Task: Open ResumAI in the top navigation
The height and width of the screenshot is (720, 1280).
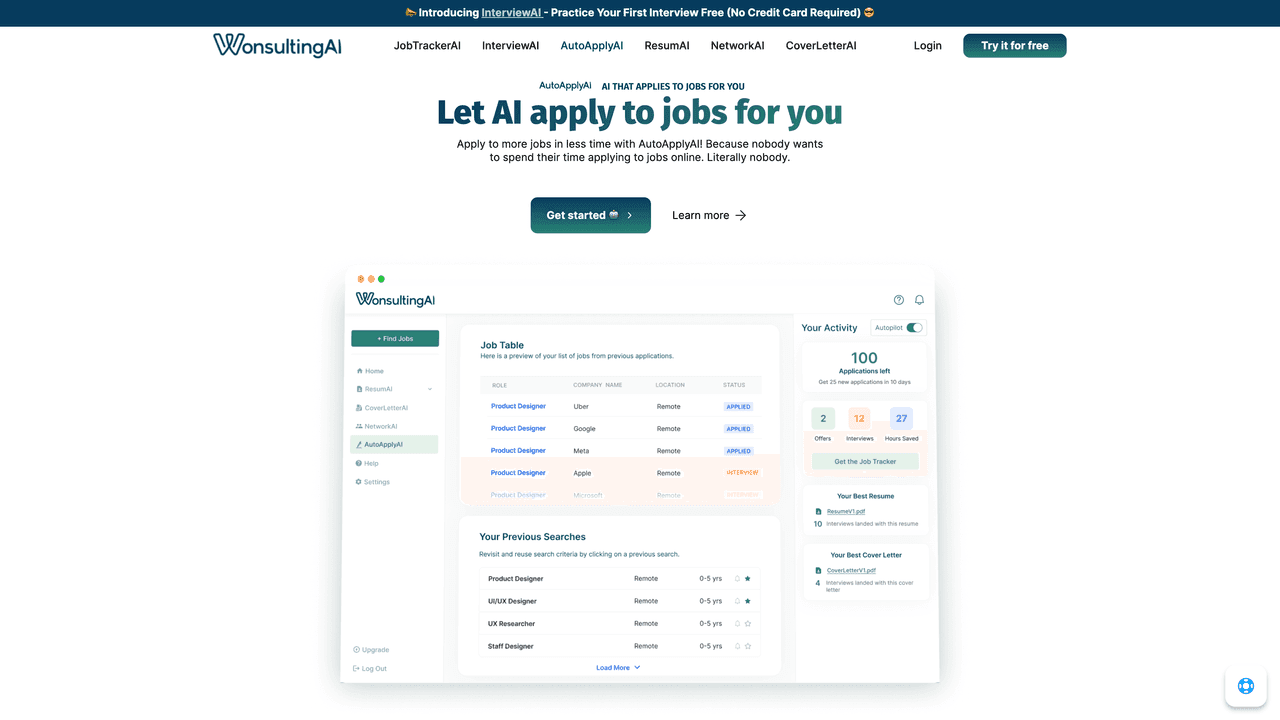Action: point(667,46)
